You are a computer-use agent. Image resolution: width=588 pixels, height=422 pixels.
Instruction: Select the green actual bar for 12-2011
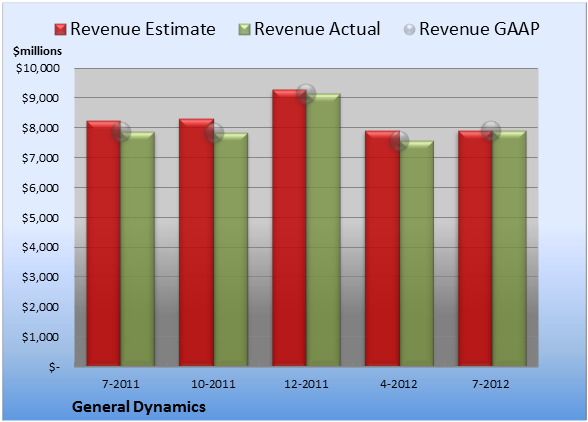point(324,230)
